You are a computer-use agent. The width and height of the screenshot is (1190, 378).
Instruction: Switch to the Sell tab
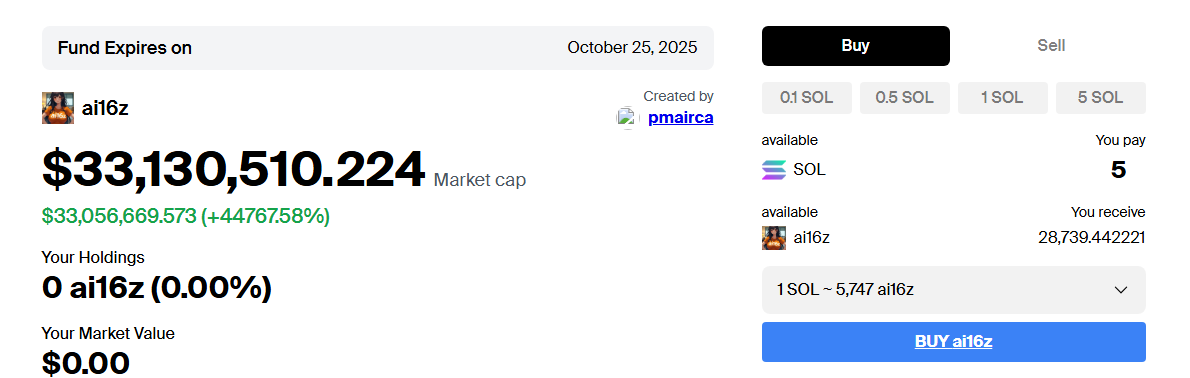pyautogui.click(x=1051, y=46)
